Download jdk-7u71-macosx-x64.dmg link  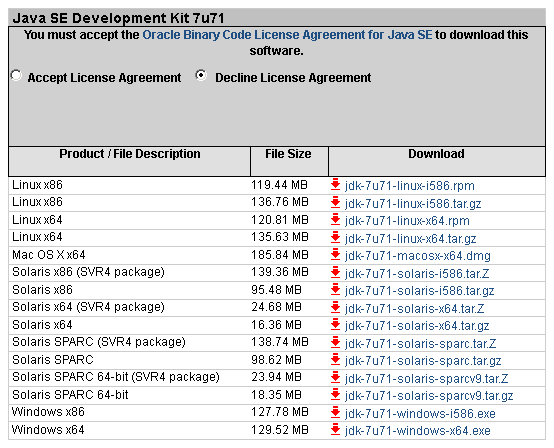pos(418,256)
